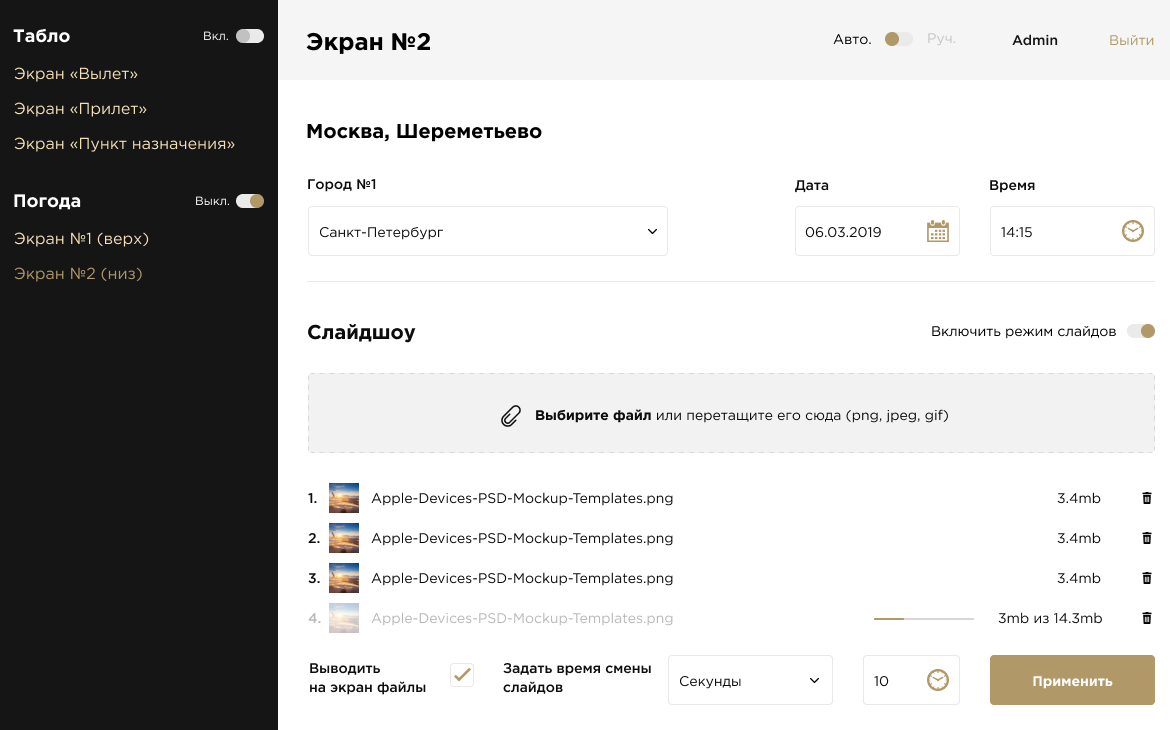This screenshot has width=1170, height=730.
Task: Click the upload progress bar of file 4
Action: 923,619
